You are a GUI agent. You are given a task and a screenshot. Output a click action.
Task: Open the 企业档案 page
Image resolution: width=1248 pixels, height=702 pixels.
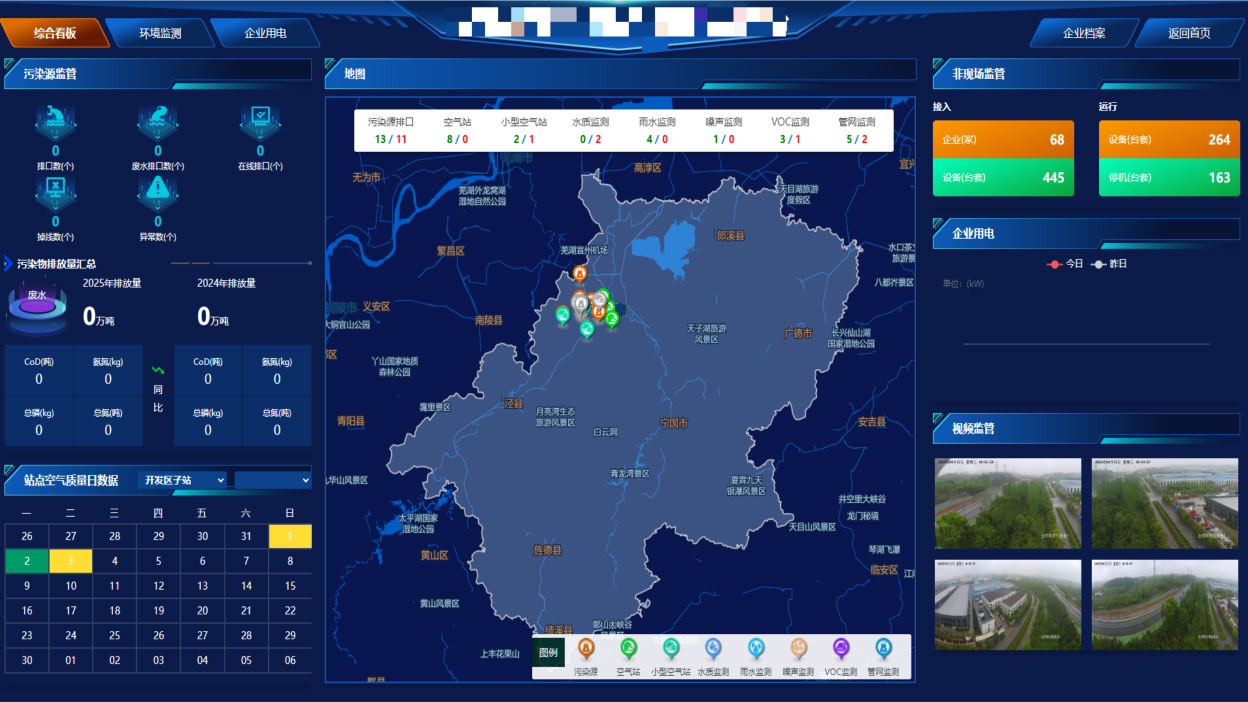[1084, 33]
